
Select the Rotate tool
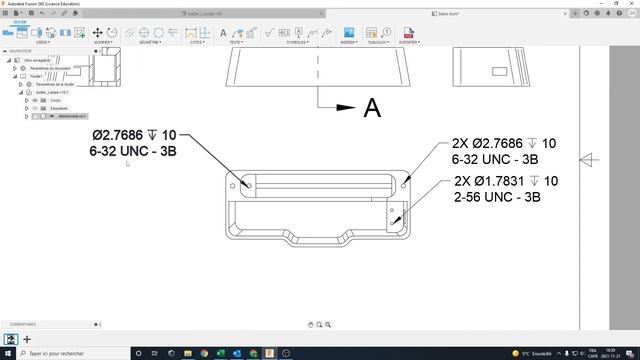tap(112, 33)
